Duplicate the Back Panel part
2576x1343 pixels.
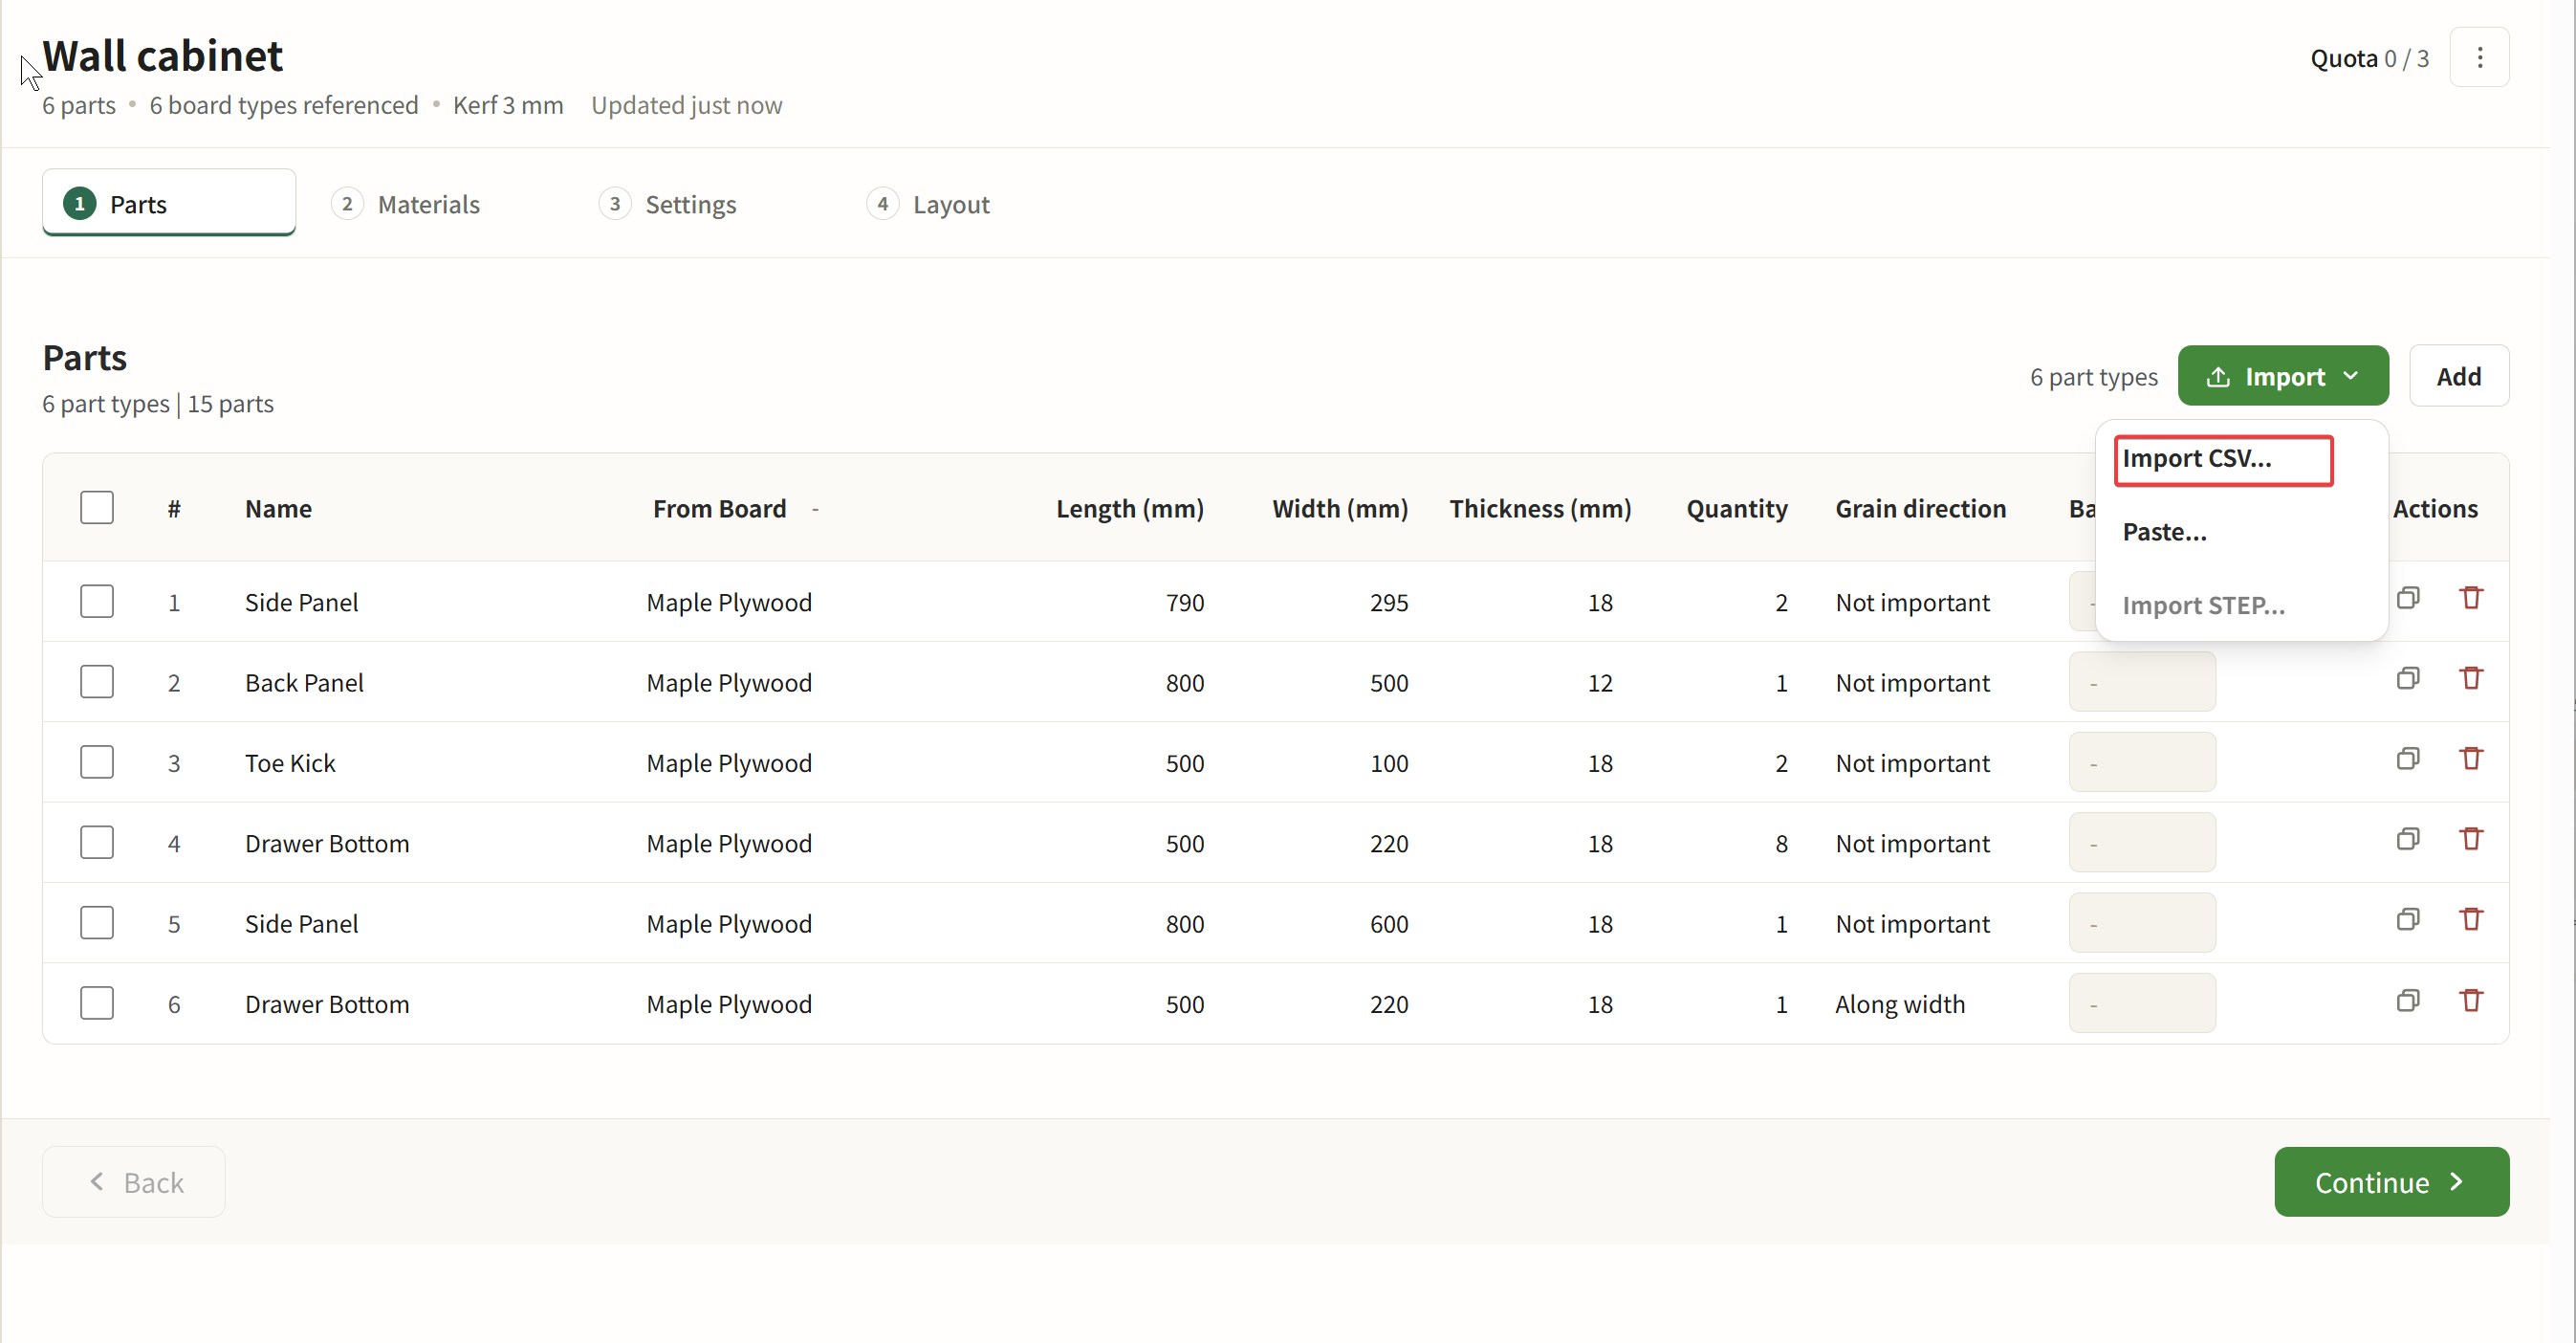[x=2409, y=678]
